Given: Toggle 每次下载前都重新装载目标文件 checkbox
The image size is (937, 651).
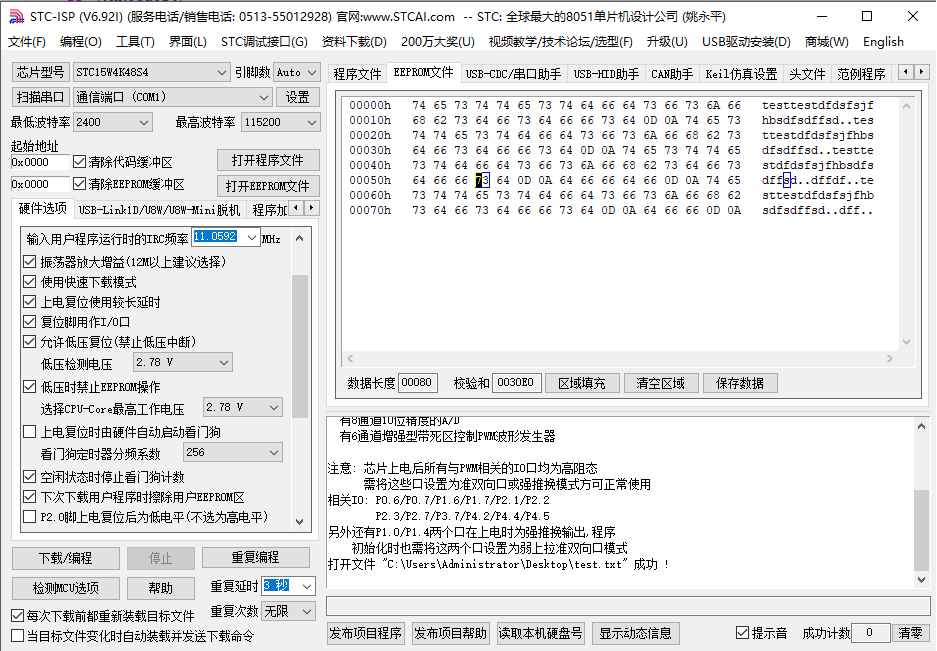Looking at the screenshot, I should (x=17, y=616).
